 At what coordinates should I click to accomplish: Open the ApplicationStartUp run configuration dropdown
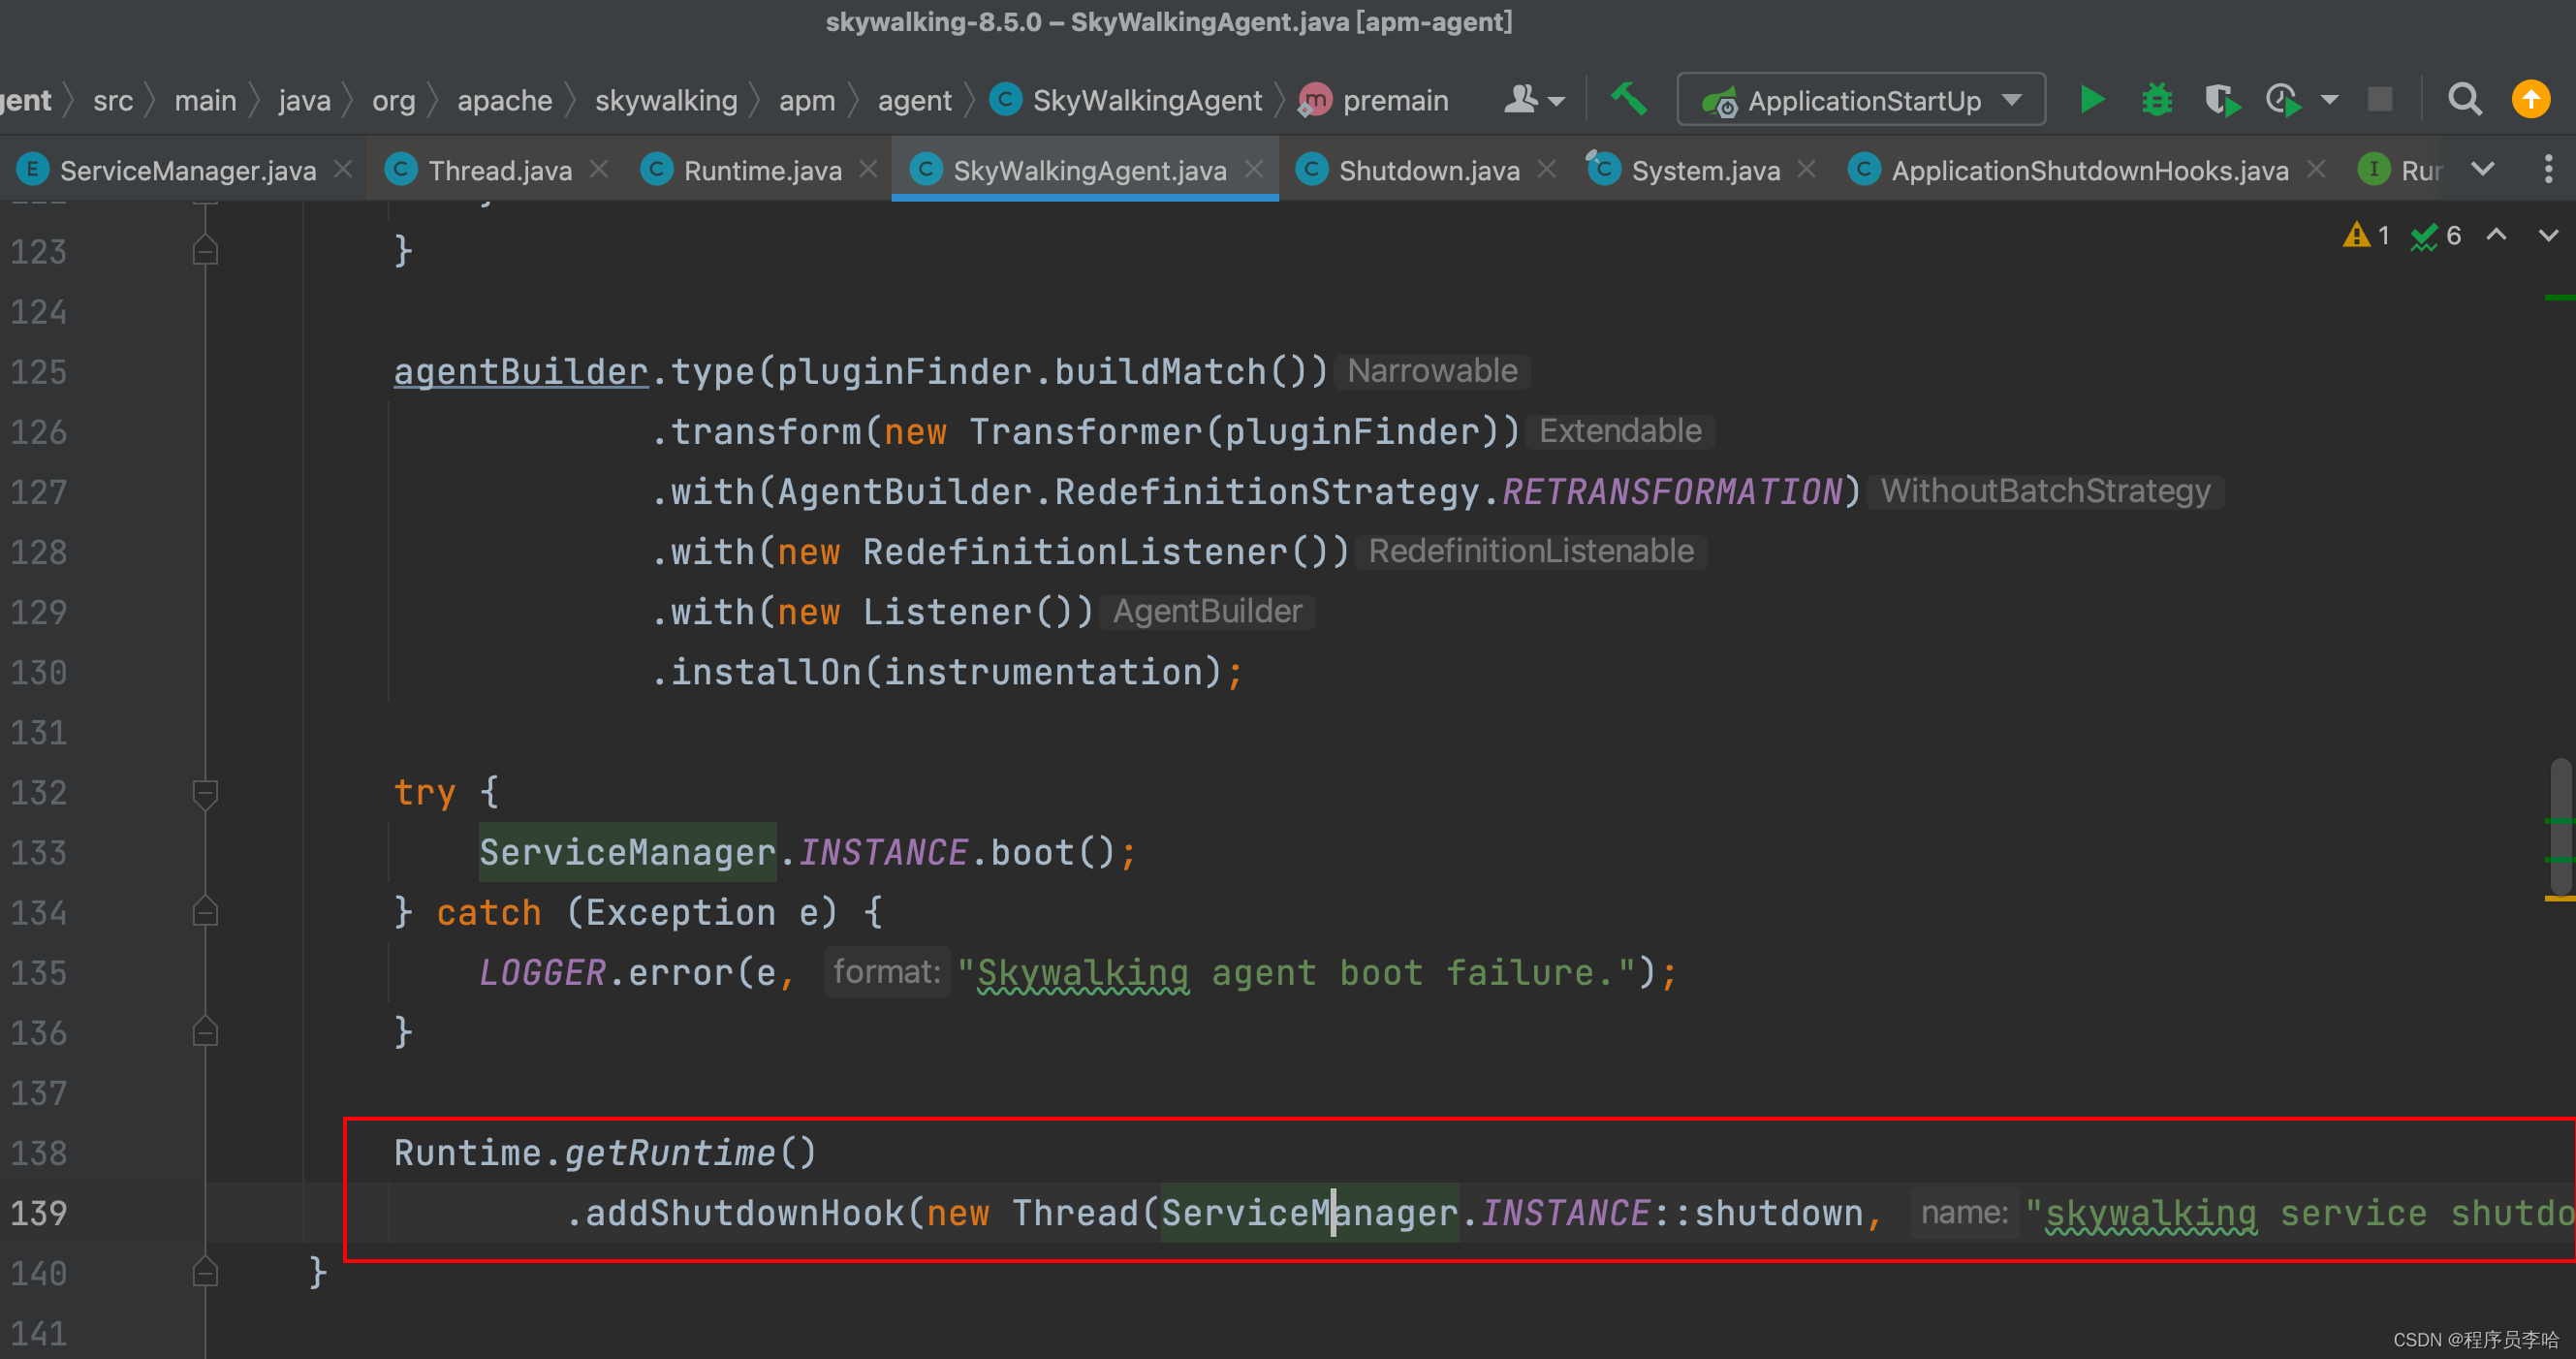click(x=1860, y=100)
